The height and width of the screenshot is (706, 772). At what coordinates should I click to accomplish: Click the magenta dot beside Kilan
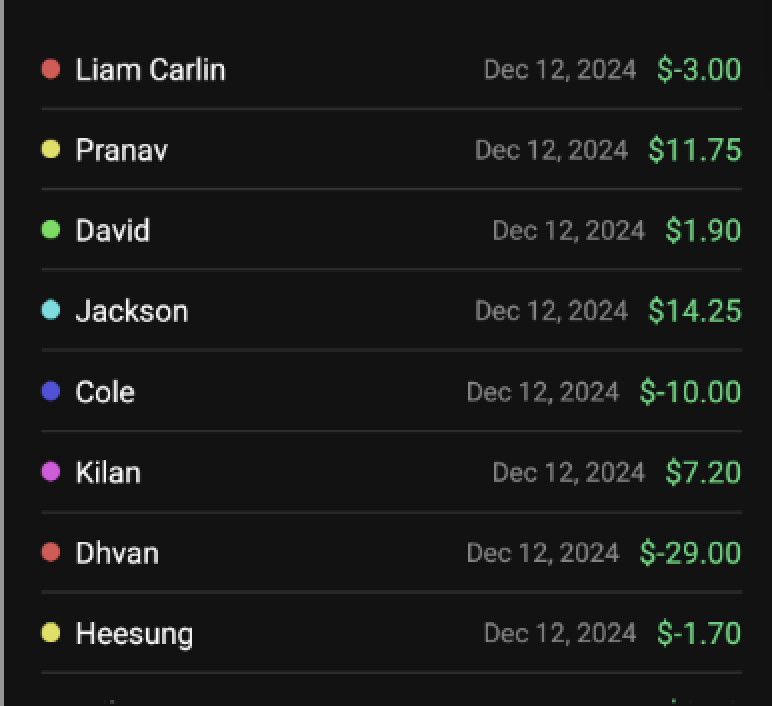tap(51, 472)
